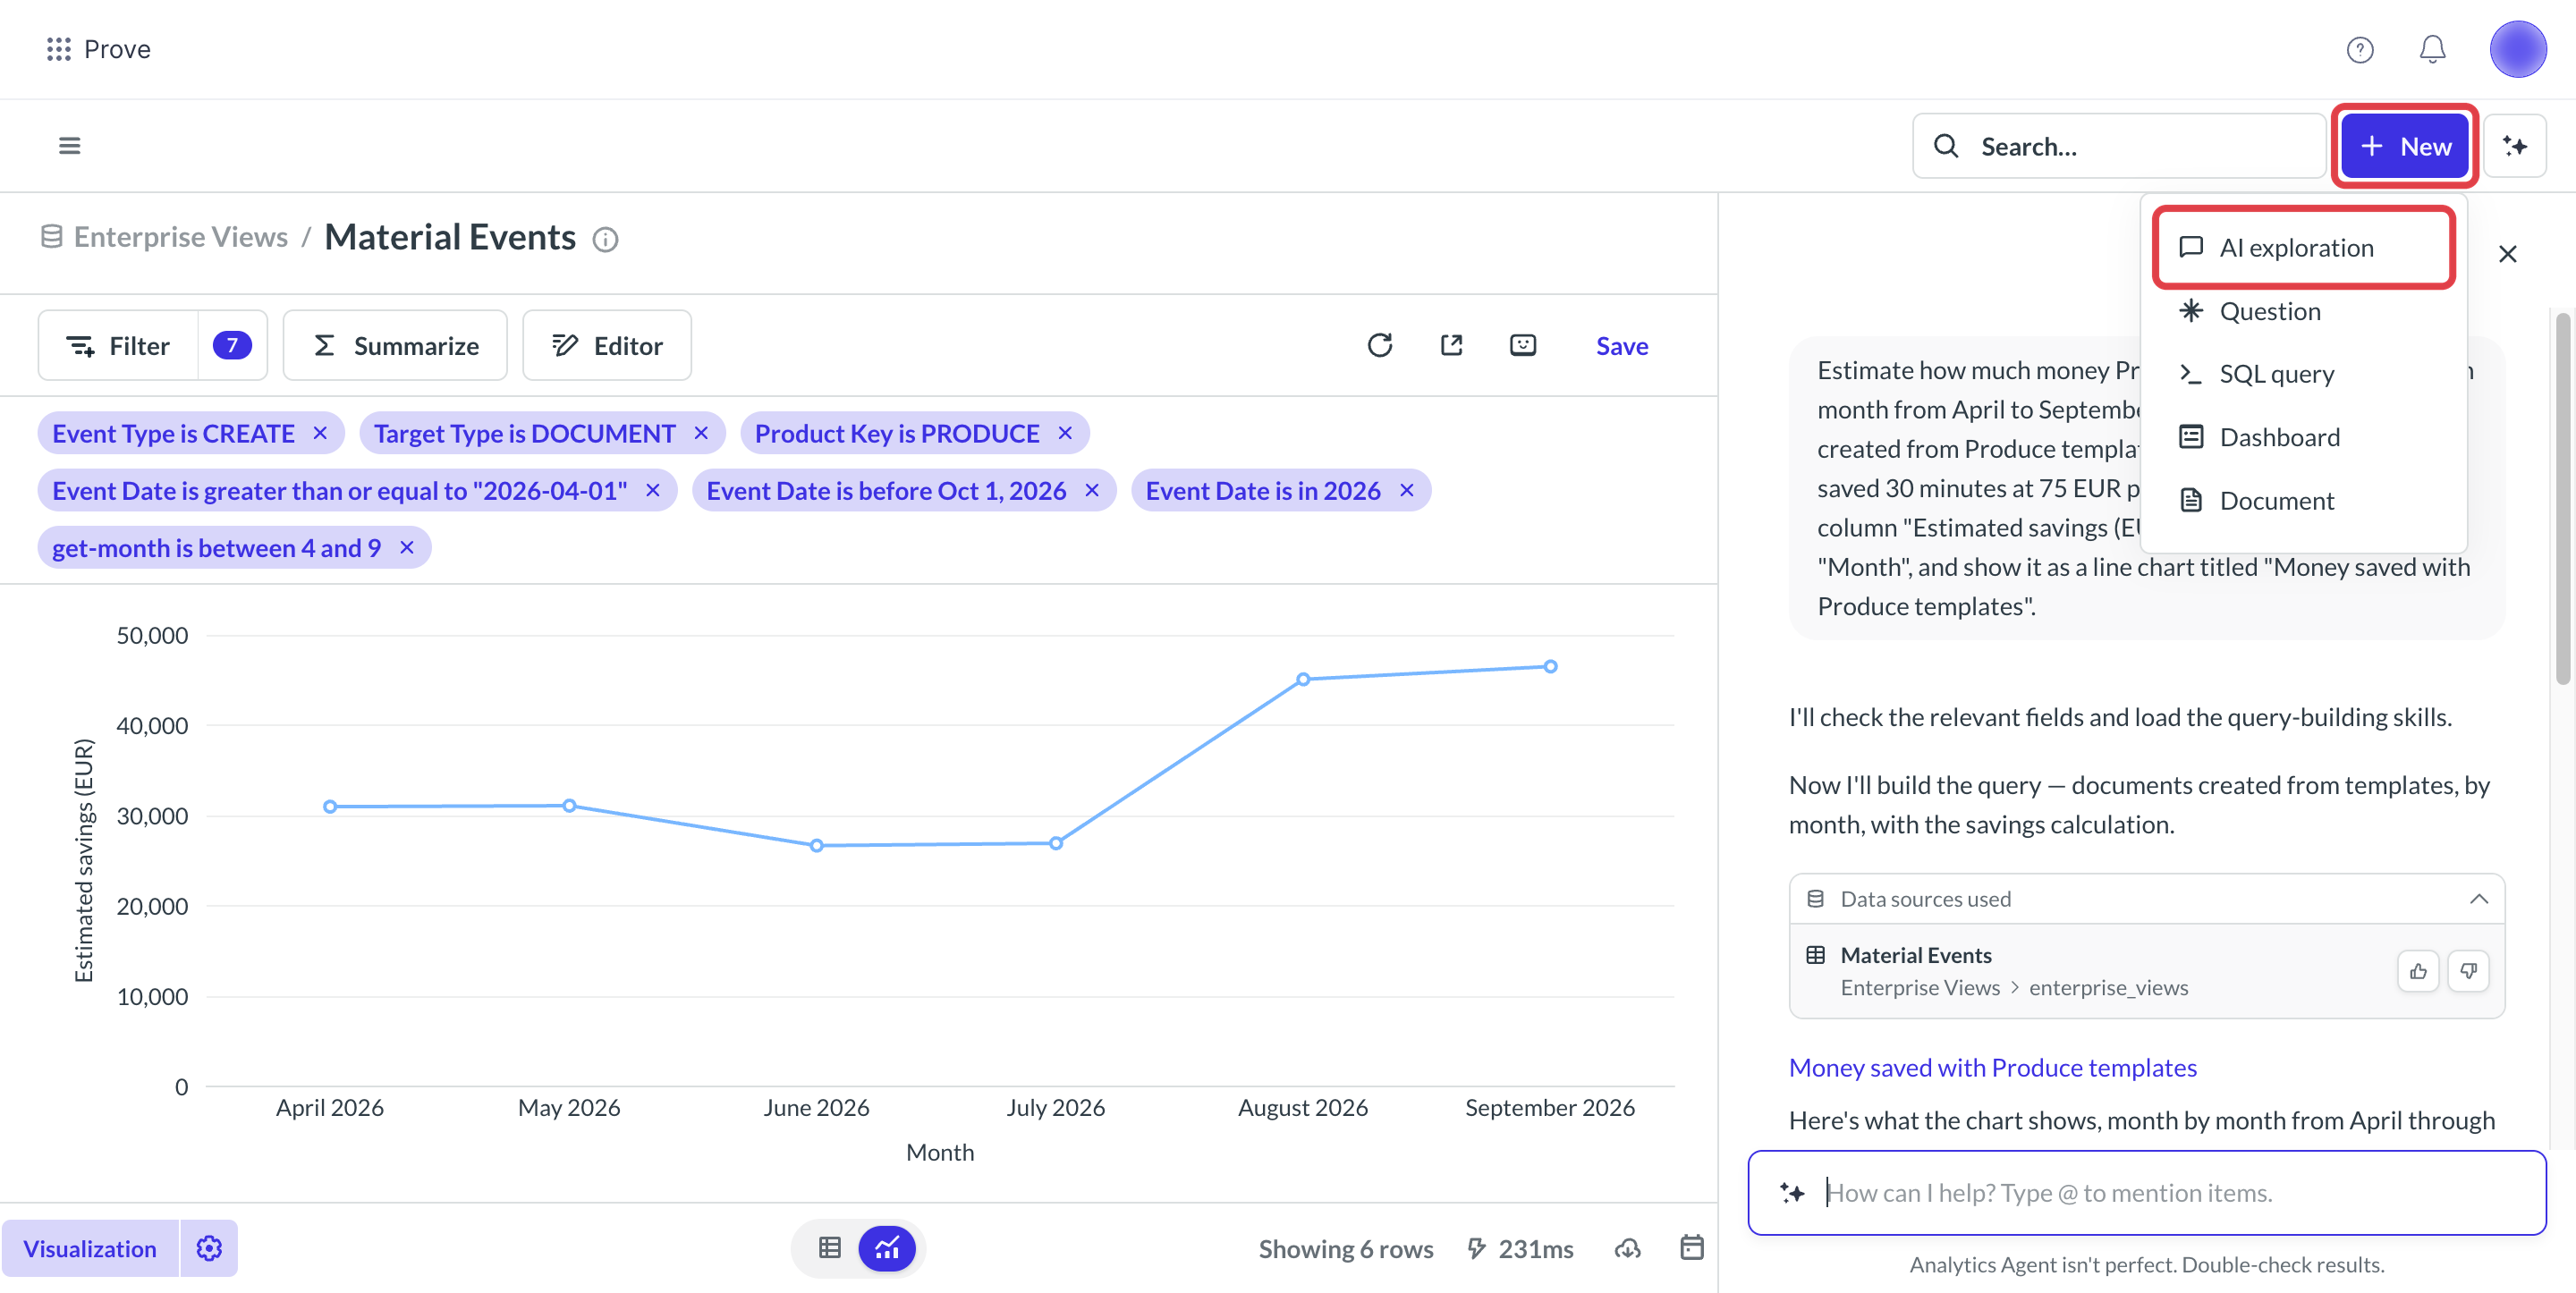
Task: Give thumbs up on Material Events source
Action: click(2418, 971)
